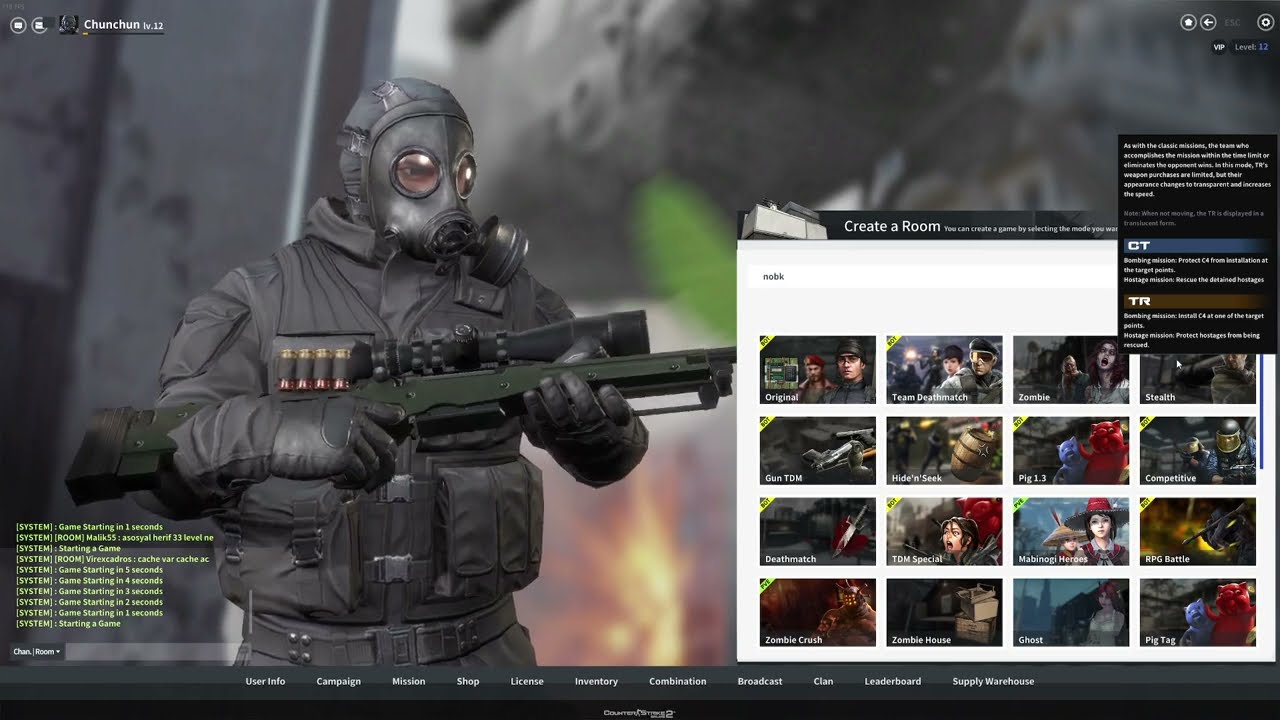Screen dimensions: 1280x720
Task: Go to the home lobby icon
Action: tap(1188, 22)
